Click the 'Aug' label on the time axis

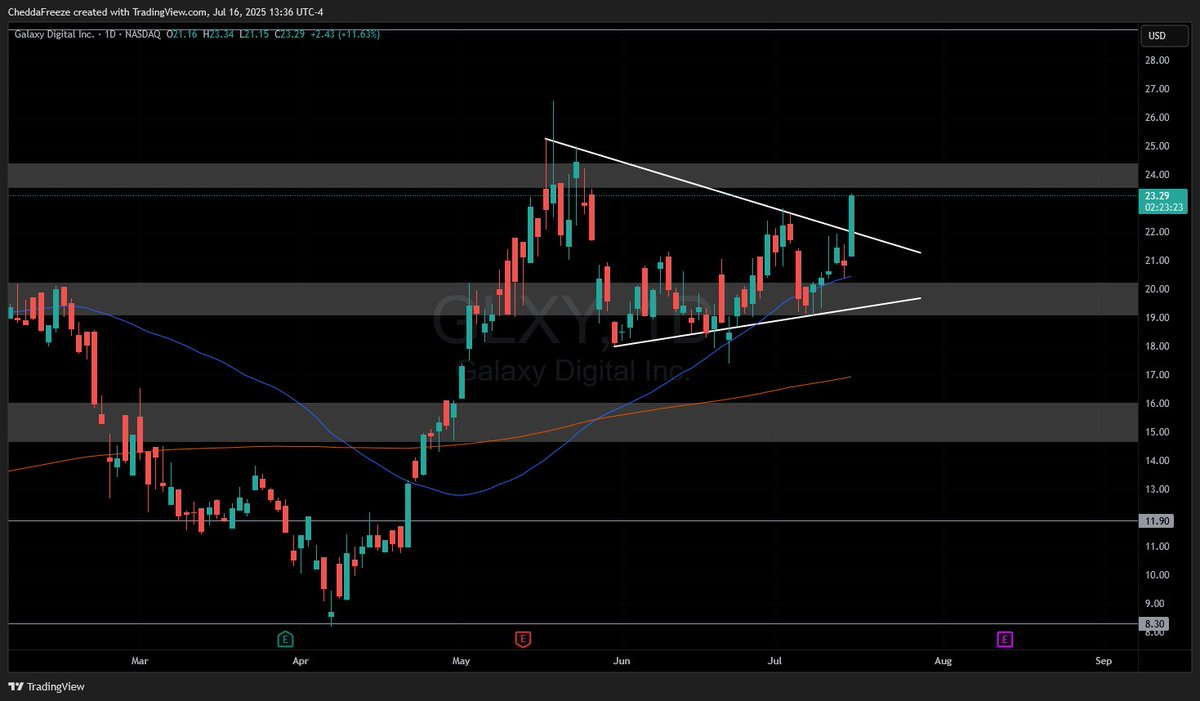pos(941,661)
